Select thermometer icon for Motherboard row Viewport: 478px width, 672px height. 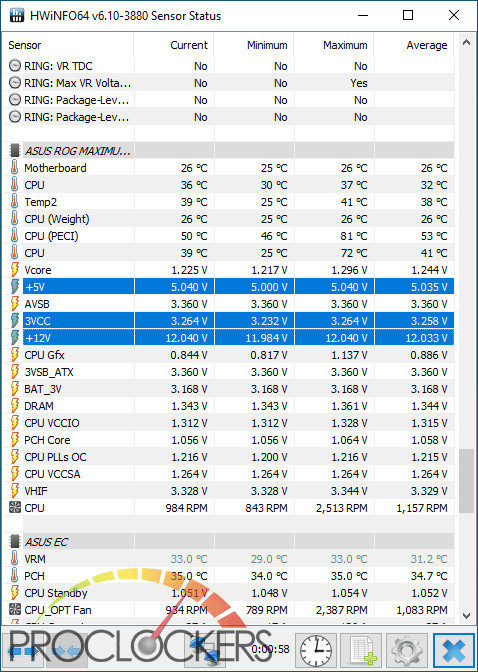click(x=15, y=168)
